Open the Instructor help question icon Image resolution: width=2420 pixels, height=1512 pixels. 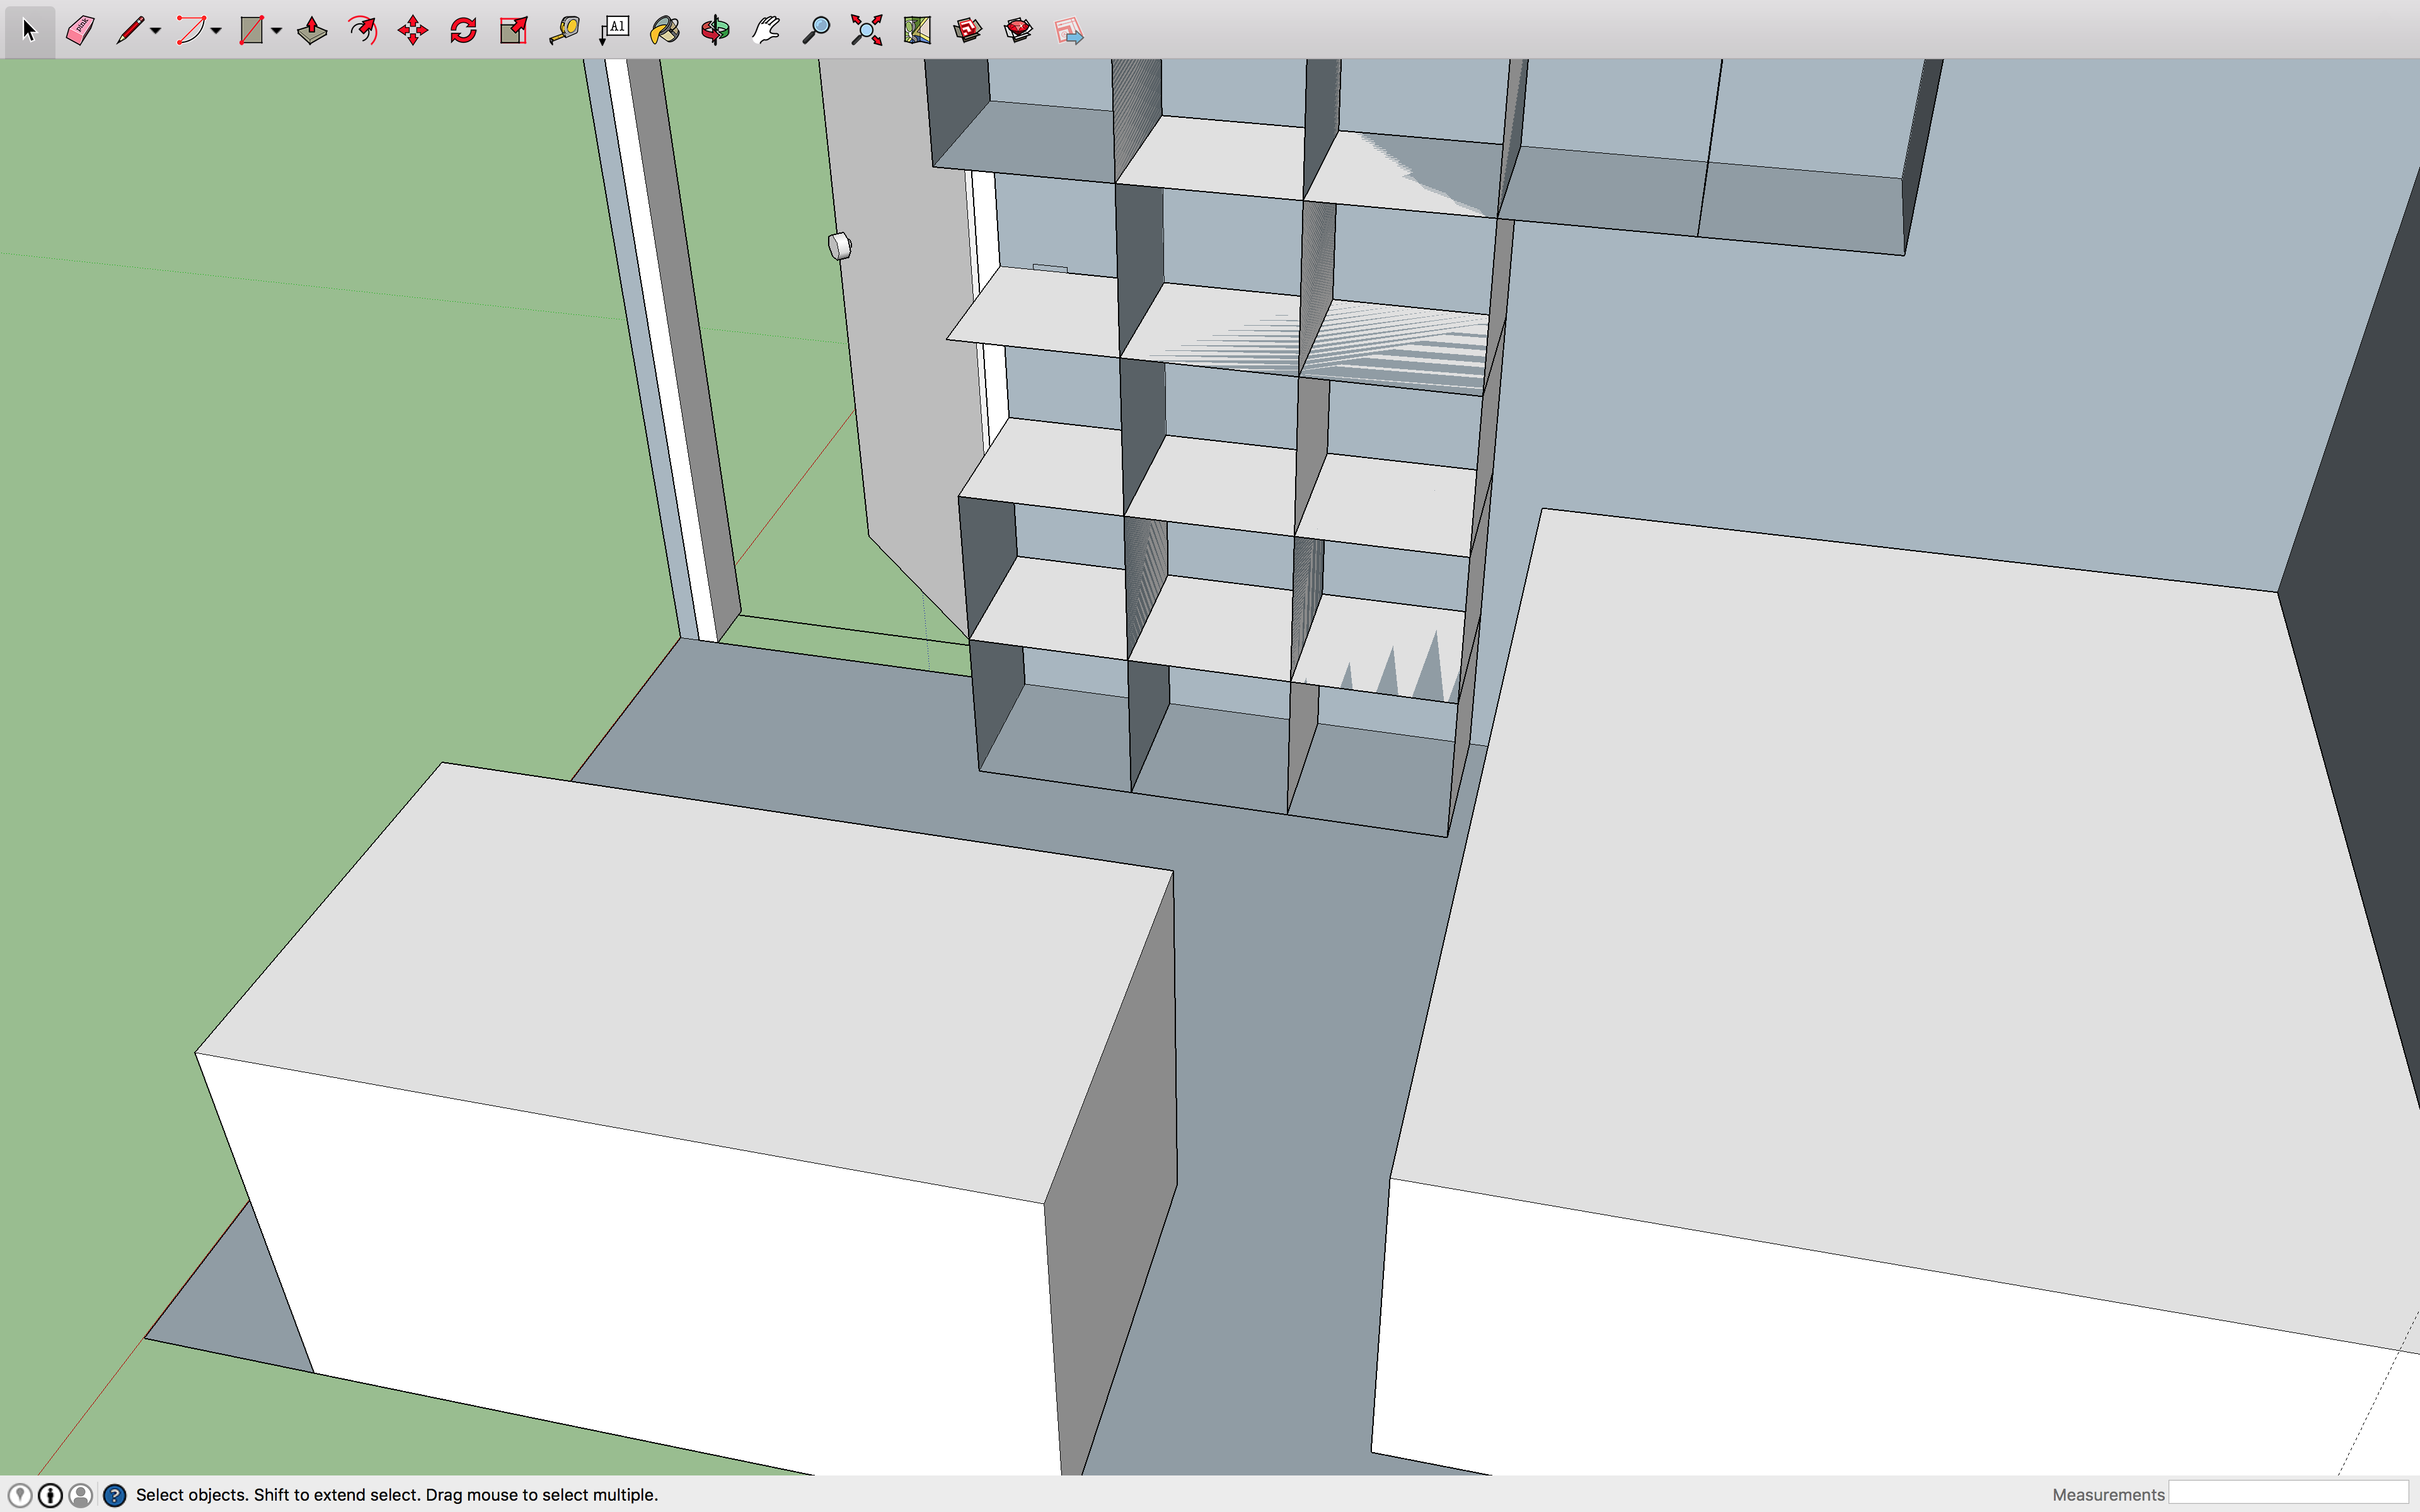tap(115, 1495)
